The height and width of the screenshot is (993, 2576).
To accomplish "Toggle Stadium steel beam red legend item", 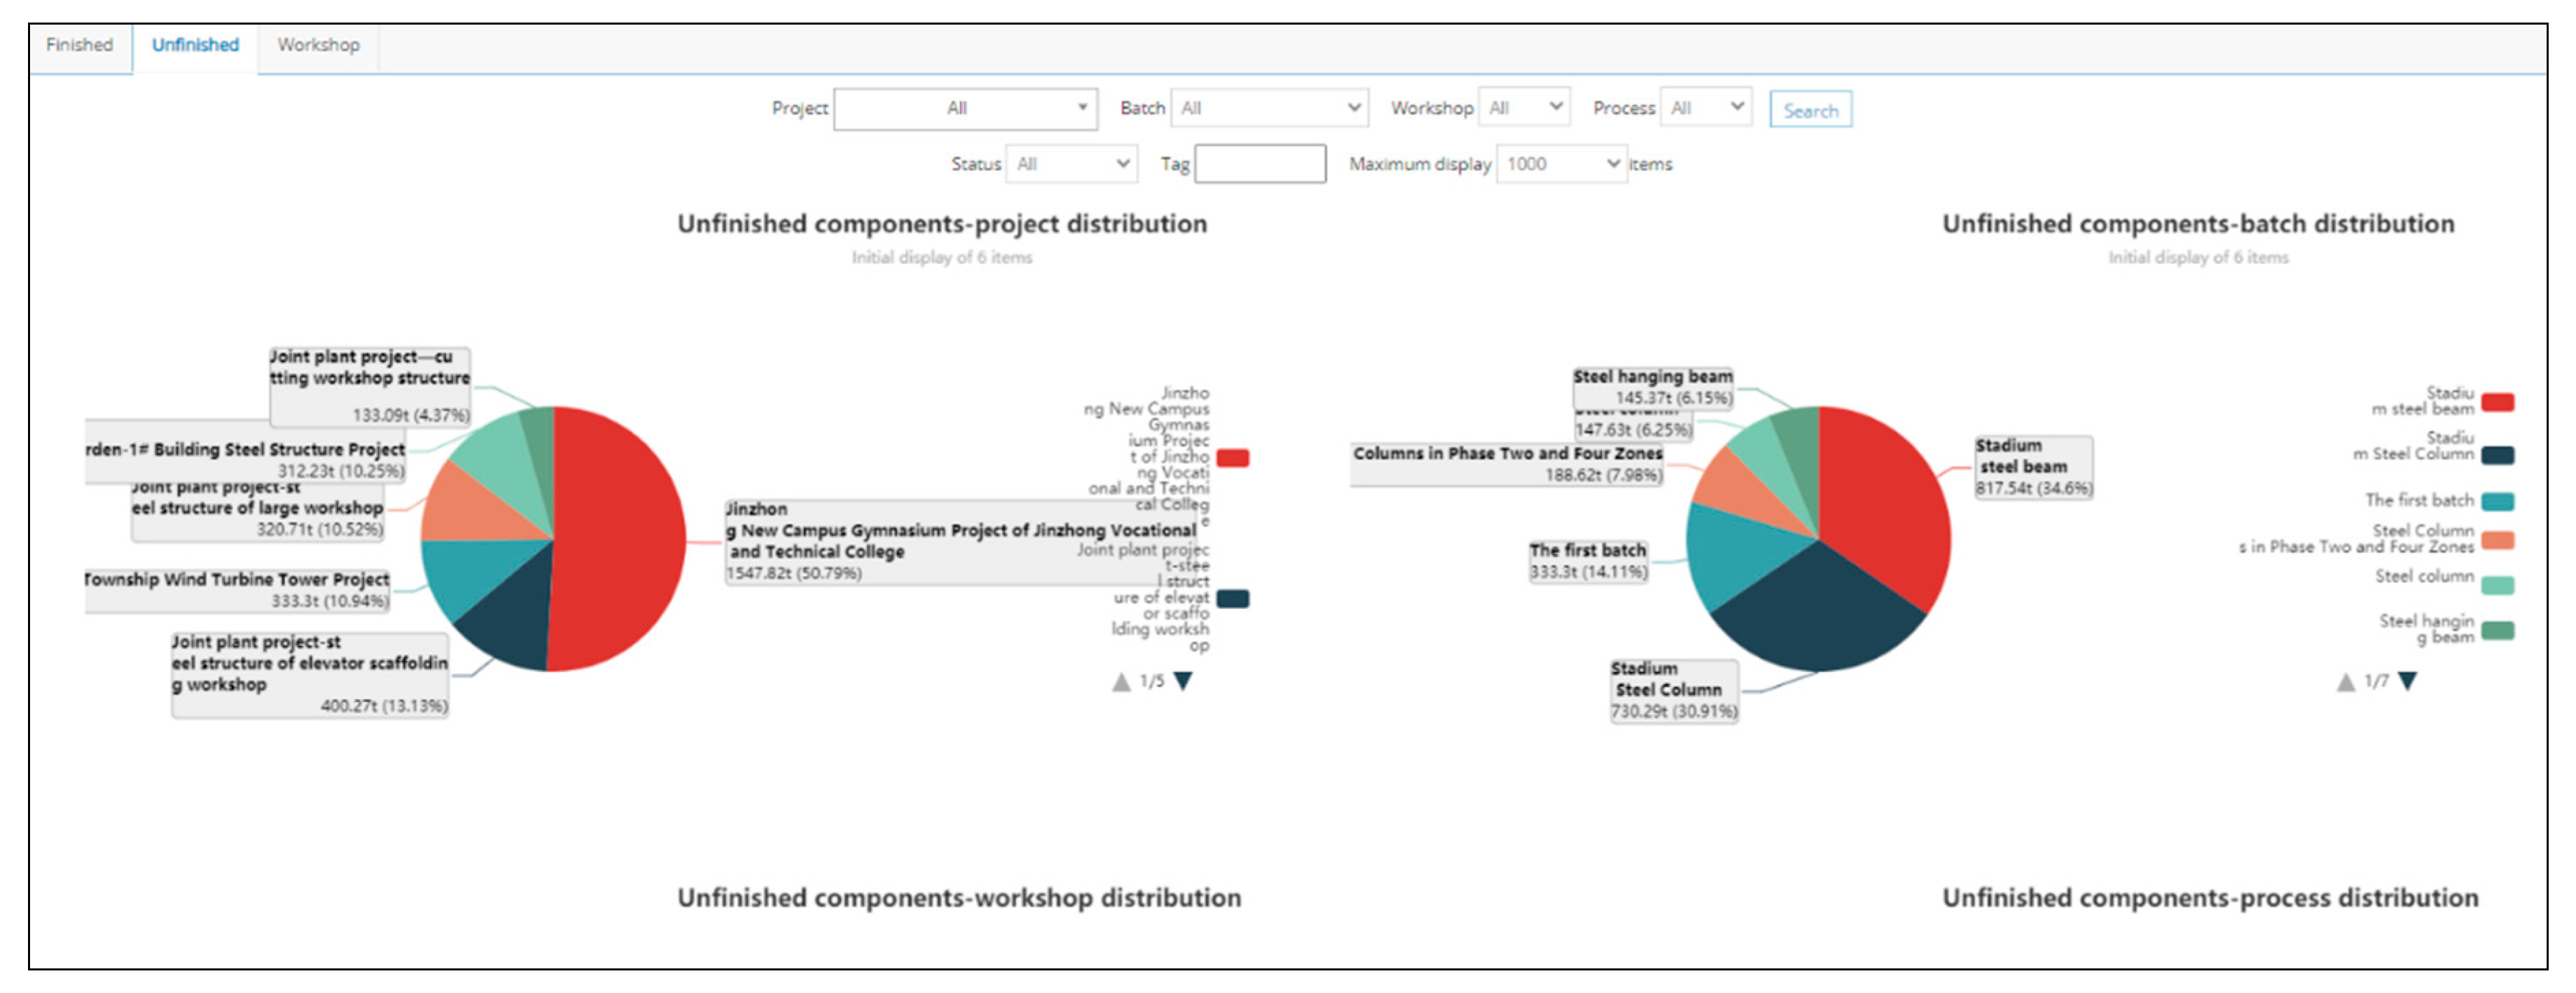I will click(2498, 402).
